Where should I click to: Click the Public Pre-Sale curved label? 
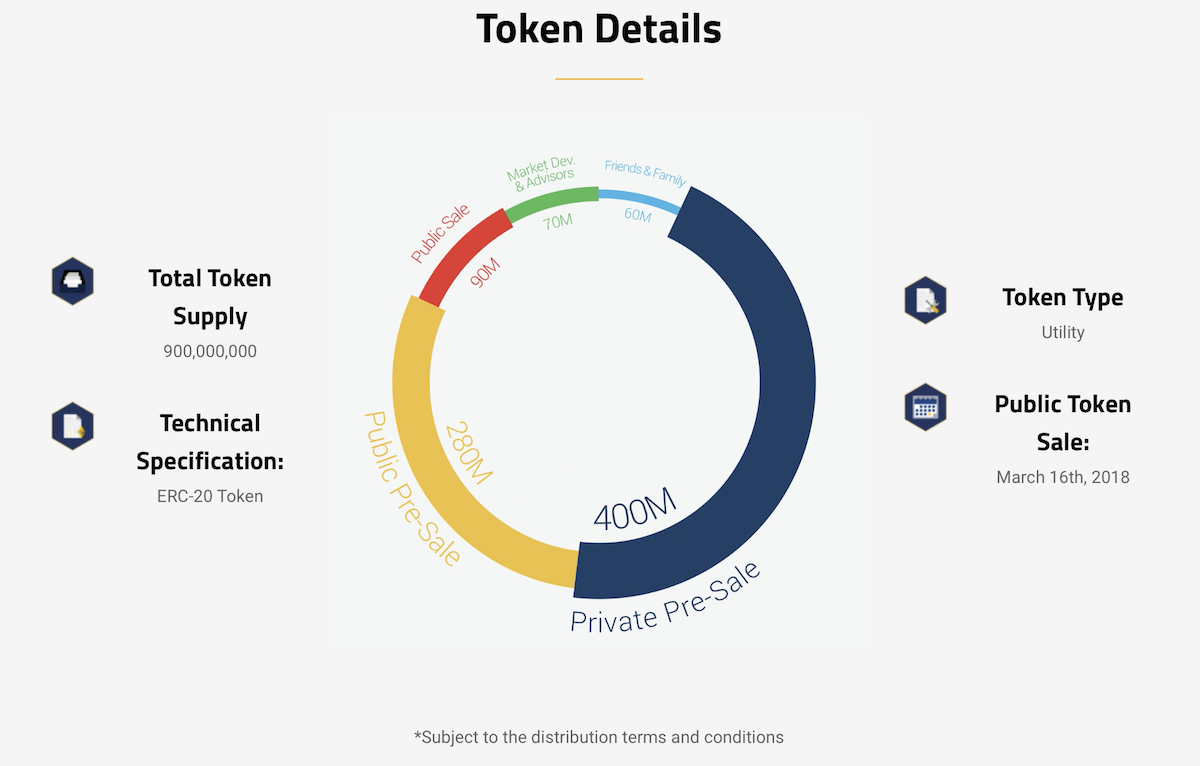pos(410,490)
